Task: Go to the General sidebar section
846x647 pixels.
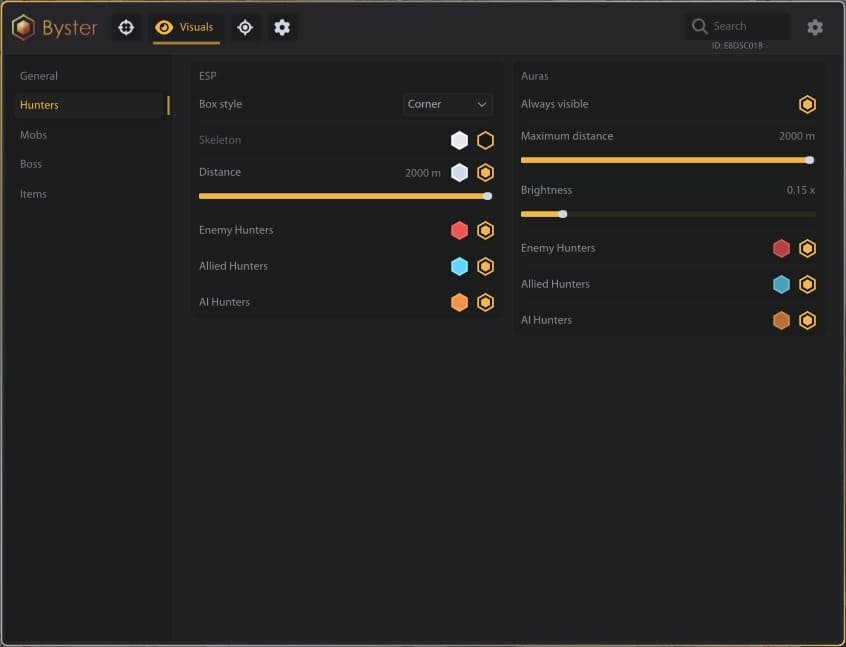Action: click(x=38, y=76)
